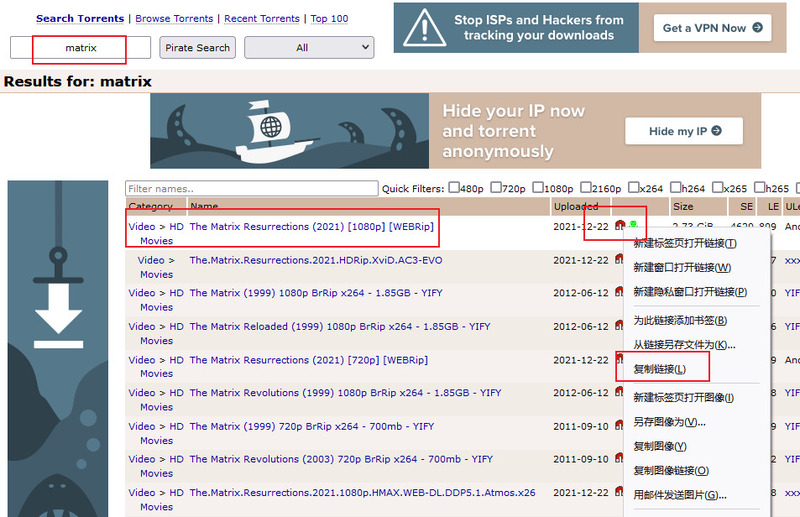The height and width of the screenshot is (517, 800).
Task: Open The Matrix Resurrections (2021) [1080p] [WEBRip]
Action: (x=311, y=227)
